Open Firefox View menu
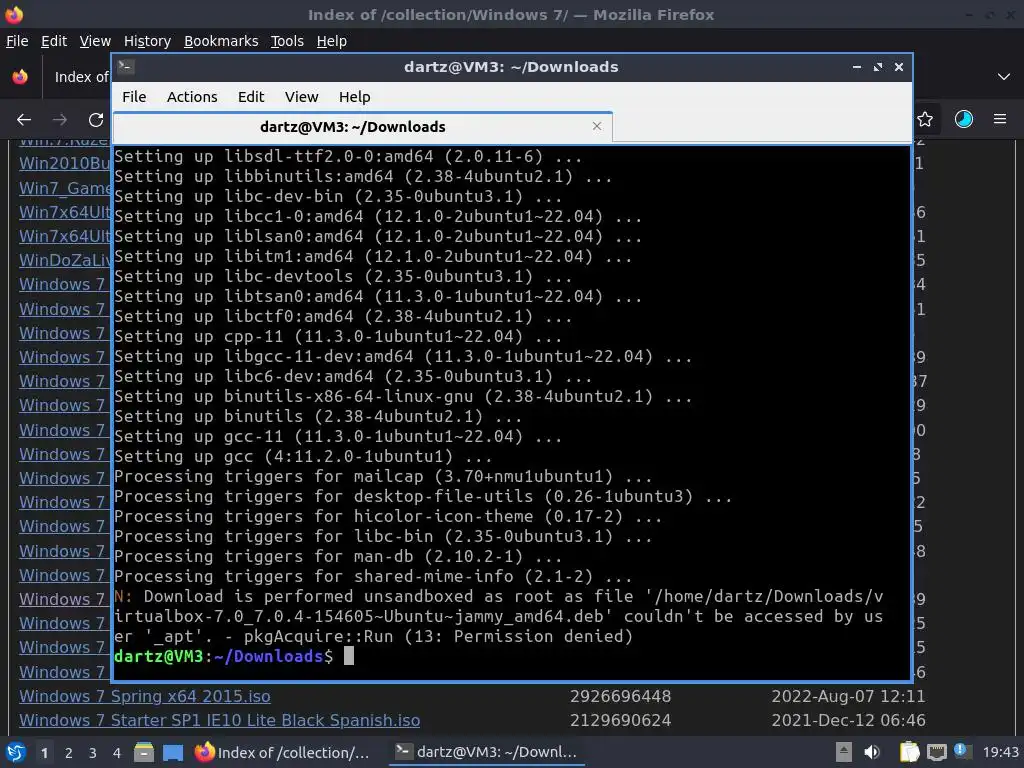This screenshot has height=768, width=1024. click(x=95, y=41)
